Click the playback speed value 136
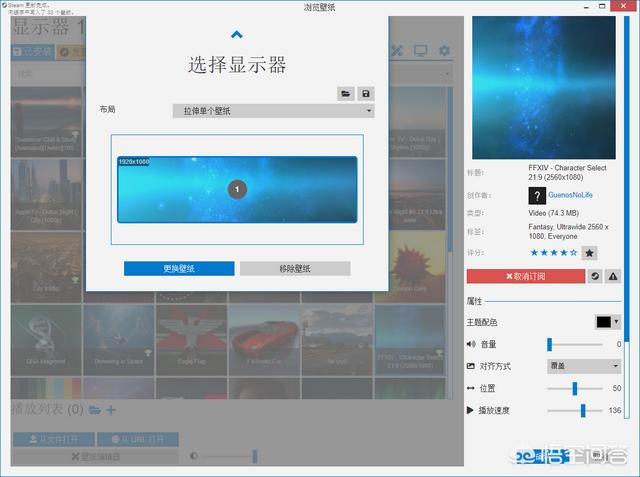640x477 pixels. (615, 410)
